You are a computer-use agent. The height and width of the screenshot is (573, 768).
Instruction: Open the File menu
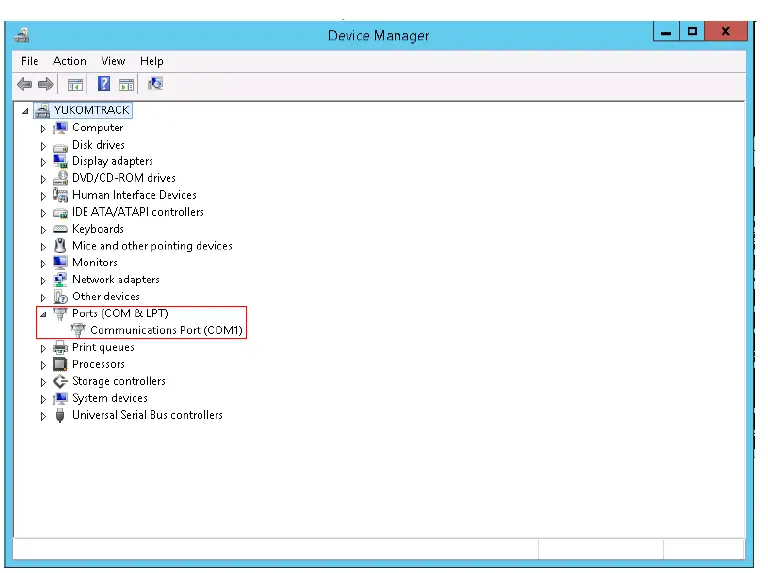(x=29, y=61)
